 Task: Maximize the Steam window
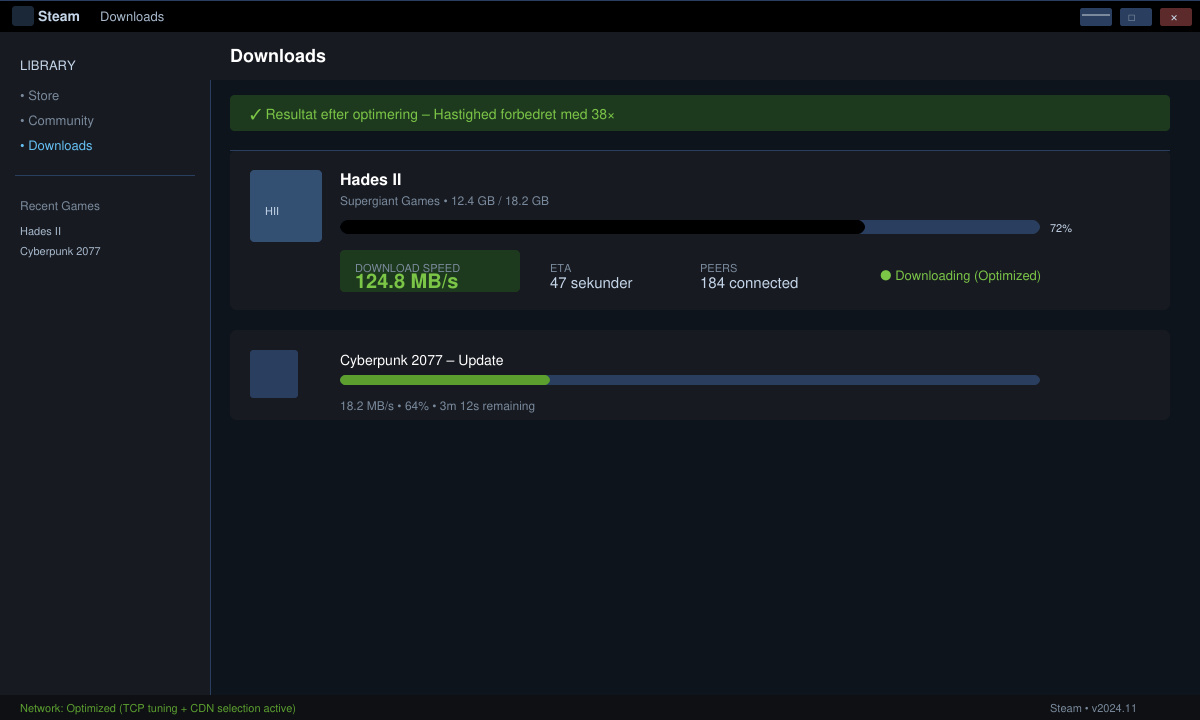point(1136,17)
